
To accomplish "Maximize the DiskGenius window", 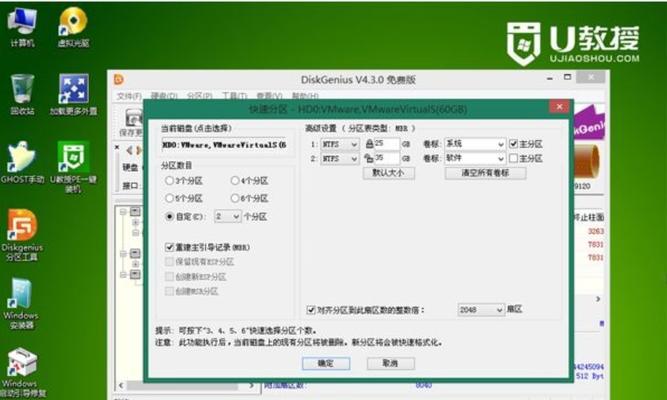I will pos(567,77).
